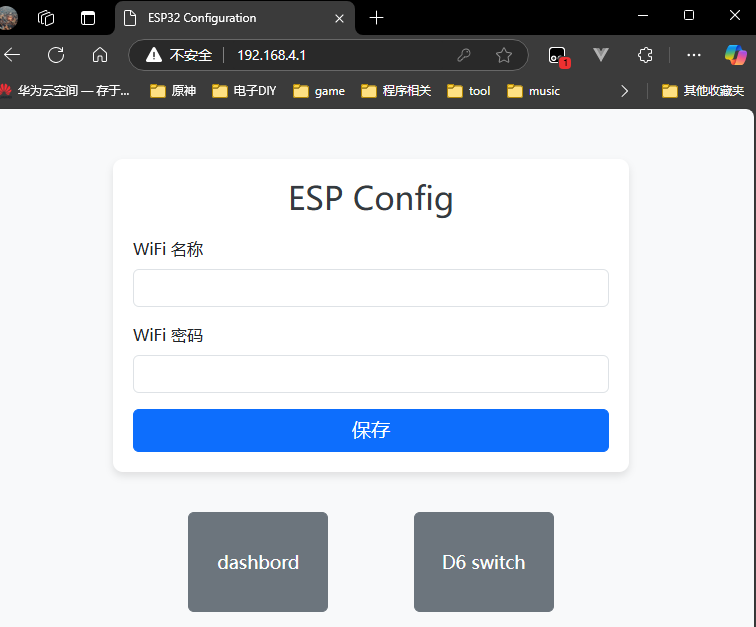Click the ESP Config heading
756x627 pixels.
coord(371,198)
